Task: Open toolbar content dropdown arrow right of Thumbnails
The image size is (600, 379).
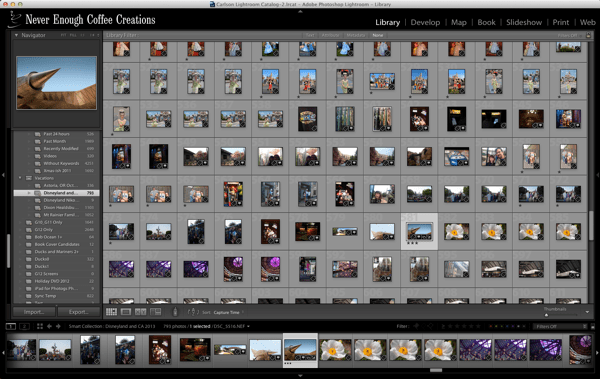Action: (587, 312)
